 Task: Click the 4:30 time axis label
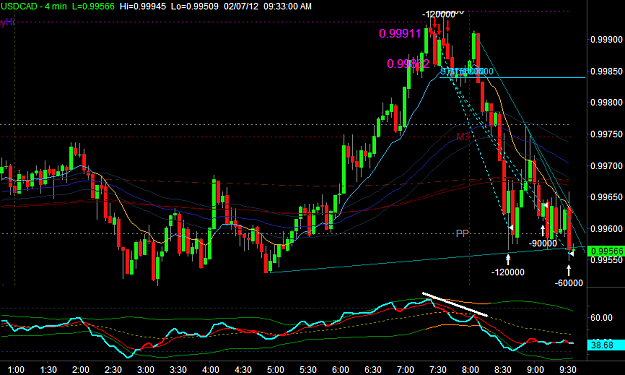tap(243, 369)
